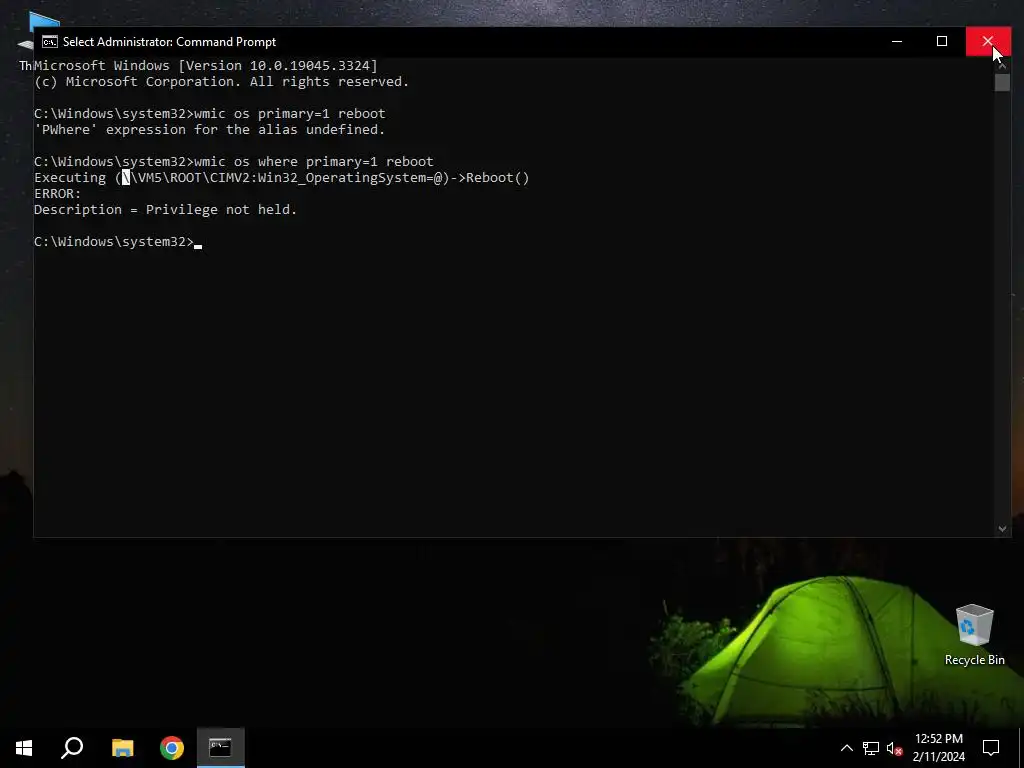Image resolution: width=1024 pixels, height=768 pixels.
Task: Maximize the Command Prompt window
Action: (x=942, y=42)
